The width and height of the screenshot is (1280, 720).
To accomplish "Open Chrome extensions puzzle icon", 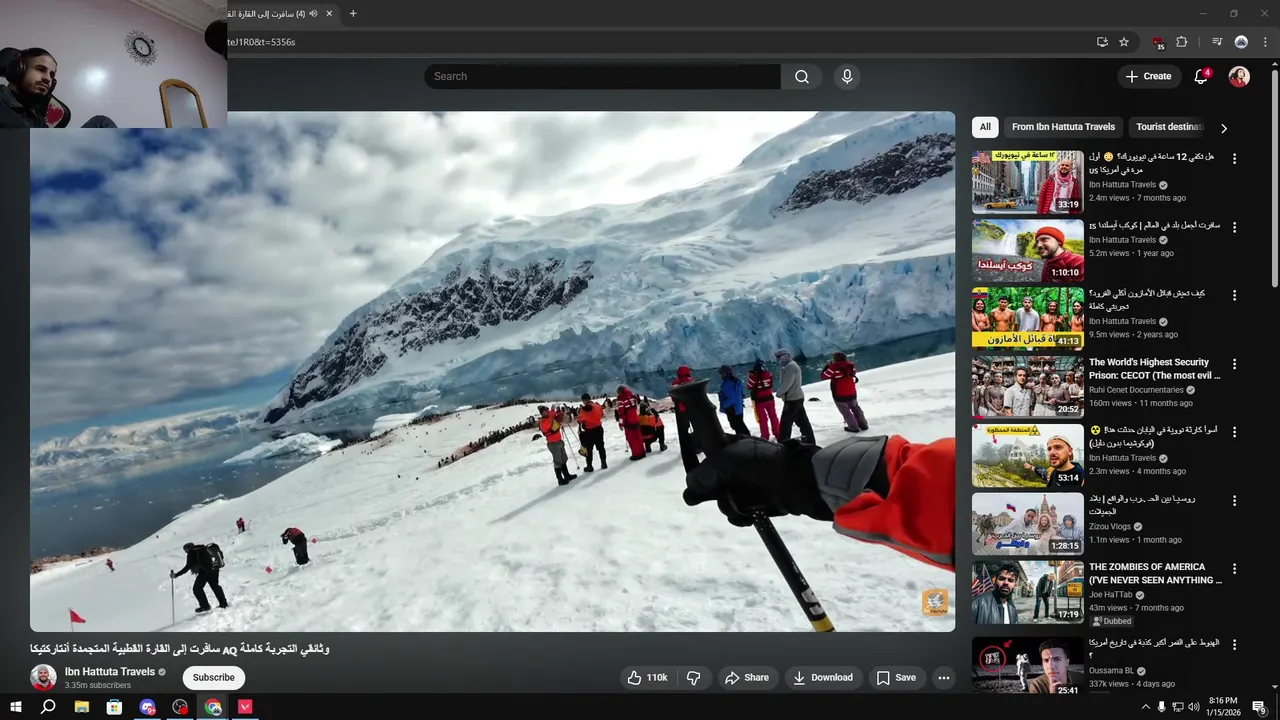I will (x=1182, y=42).
